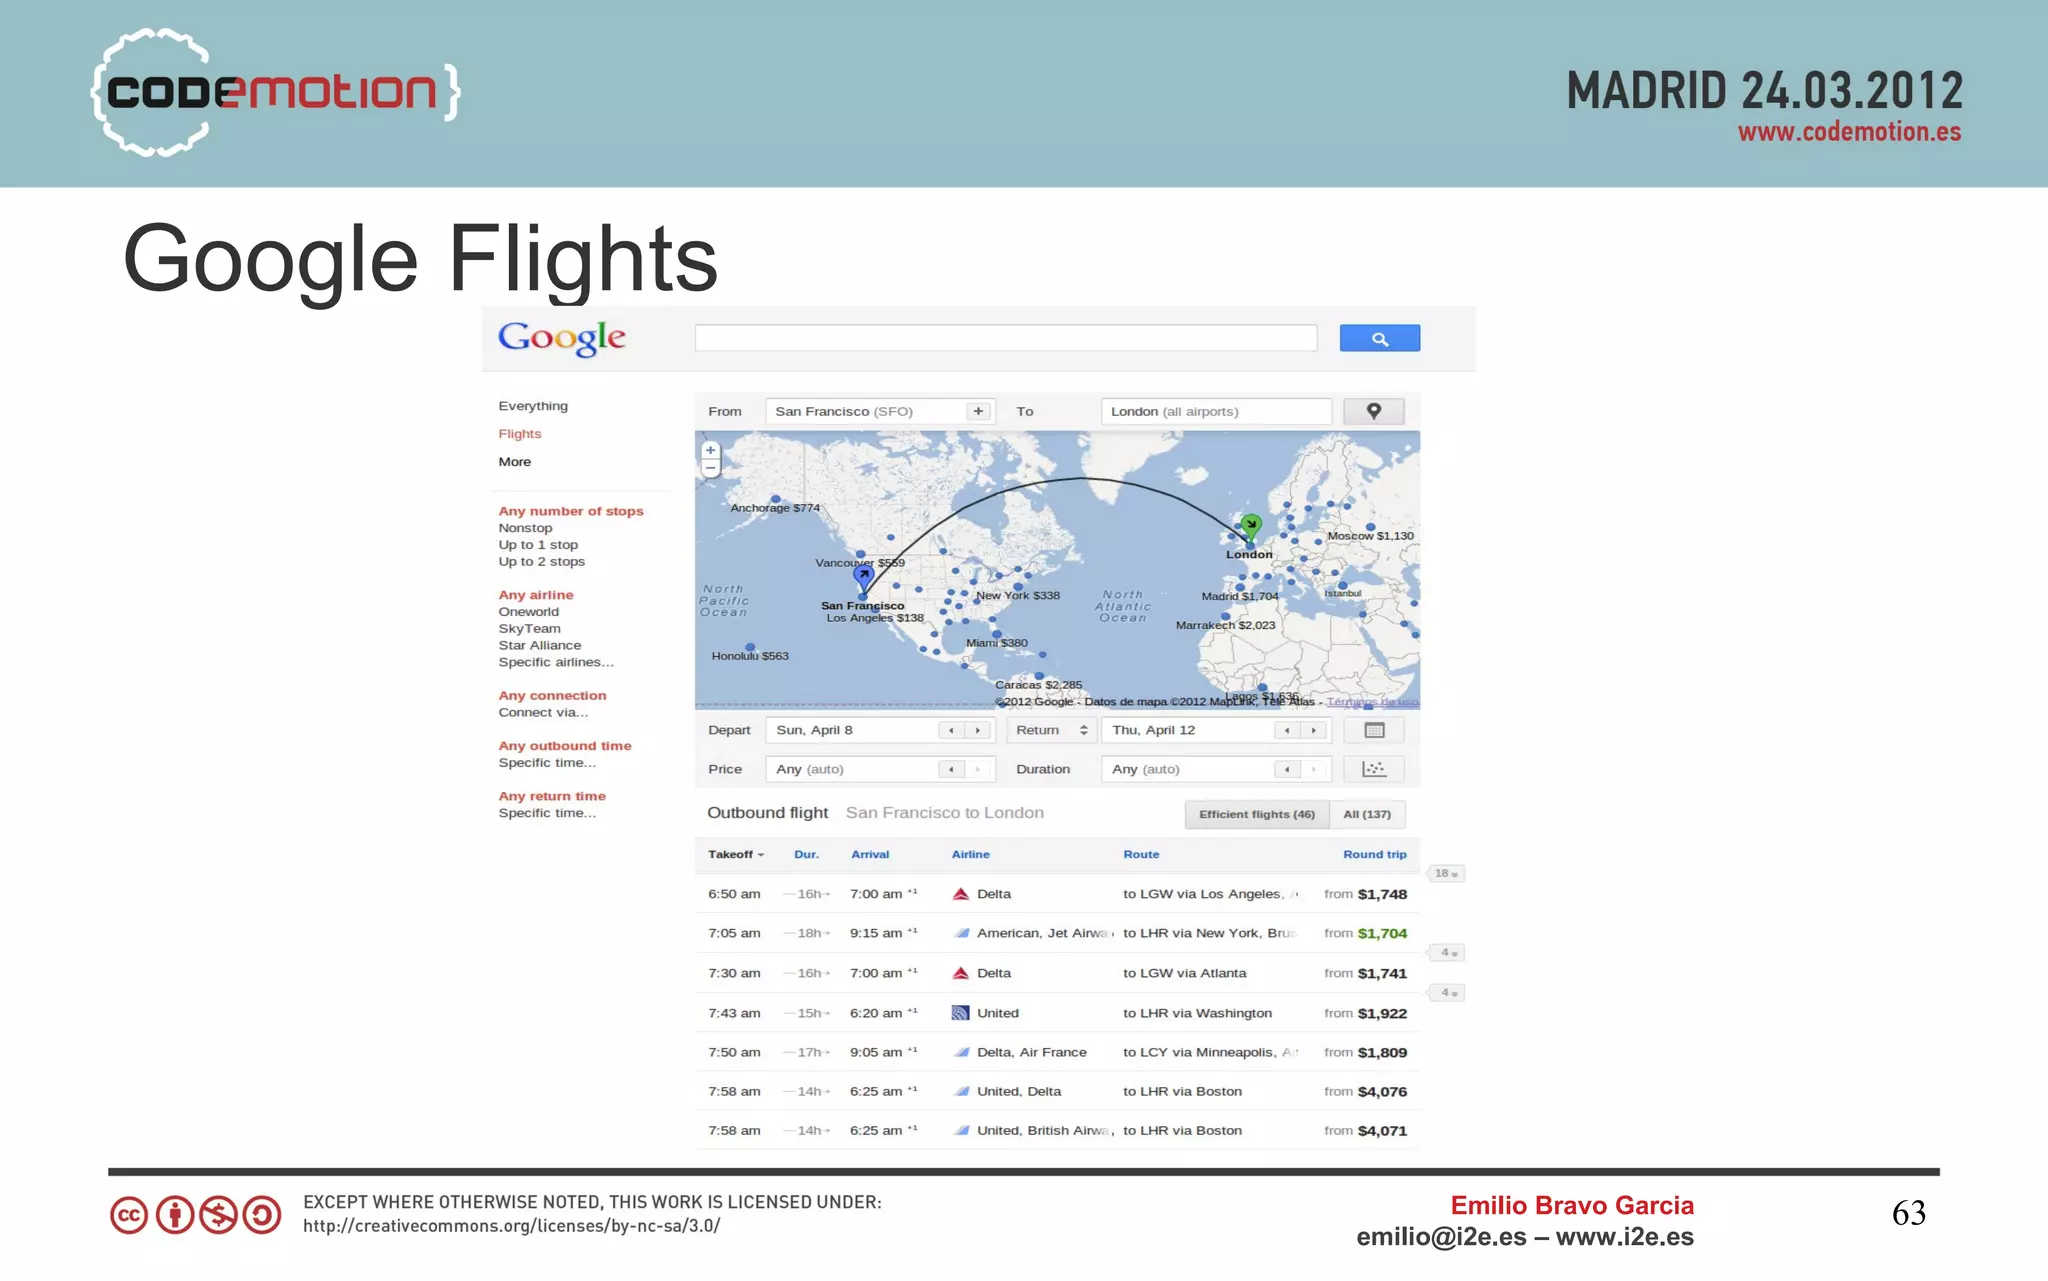This screenshot has height=1281, width=2048.
Task: Click the Honolulu $563 map label
Action: pyautogui.click(x=750, y=656)
